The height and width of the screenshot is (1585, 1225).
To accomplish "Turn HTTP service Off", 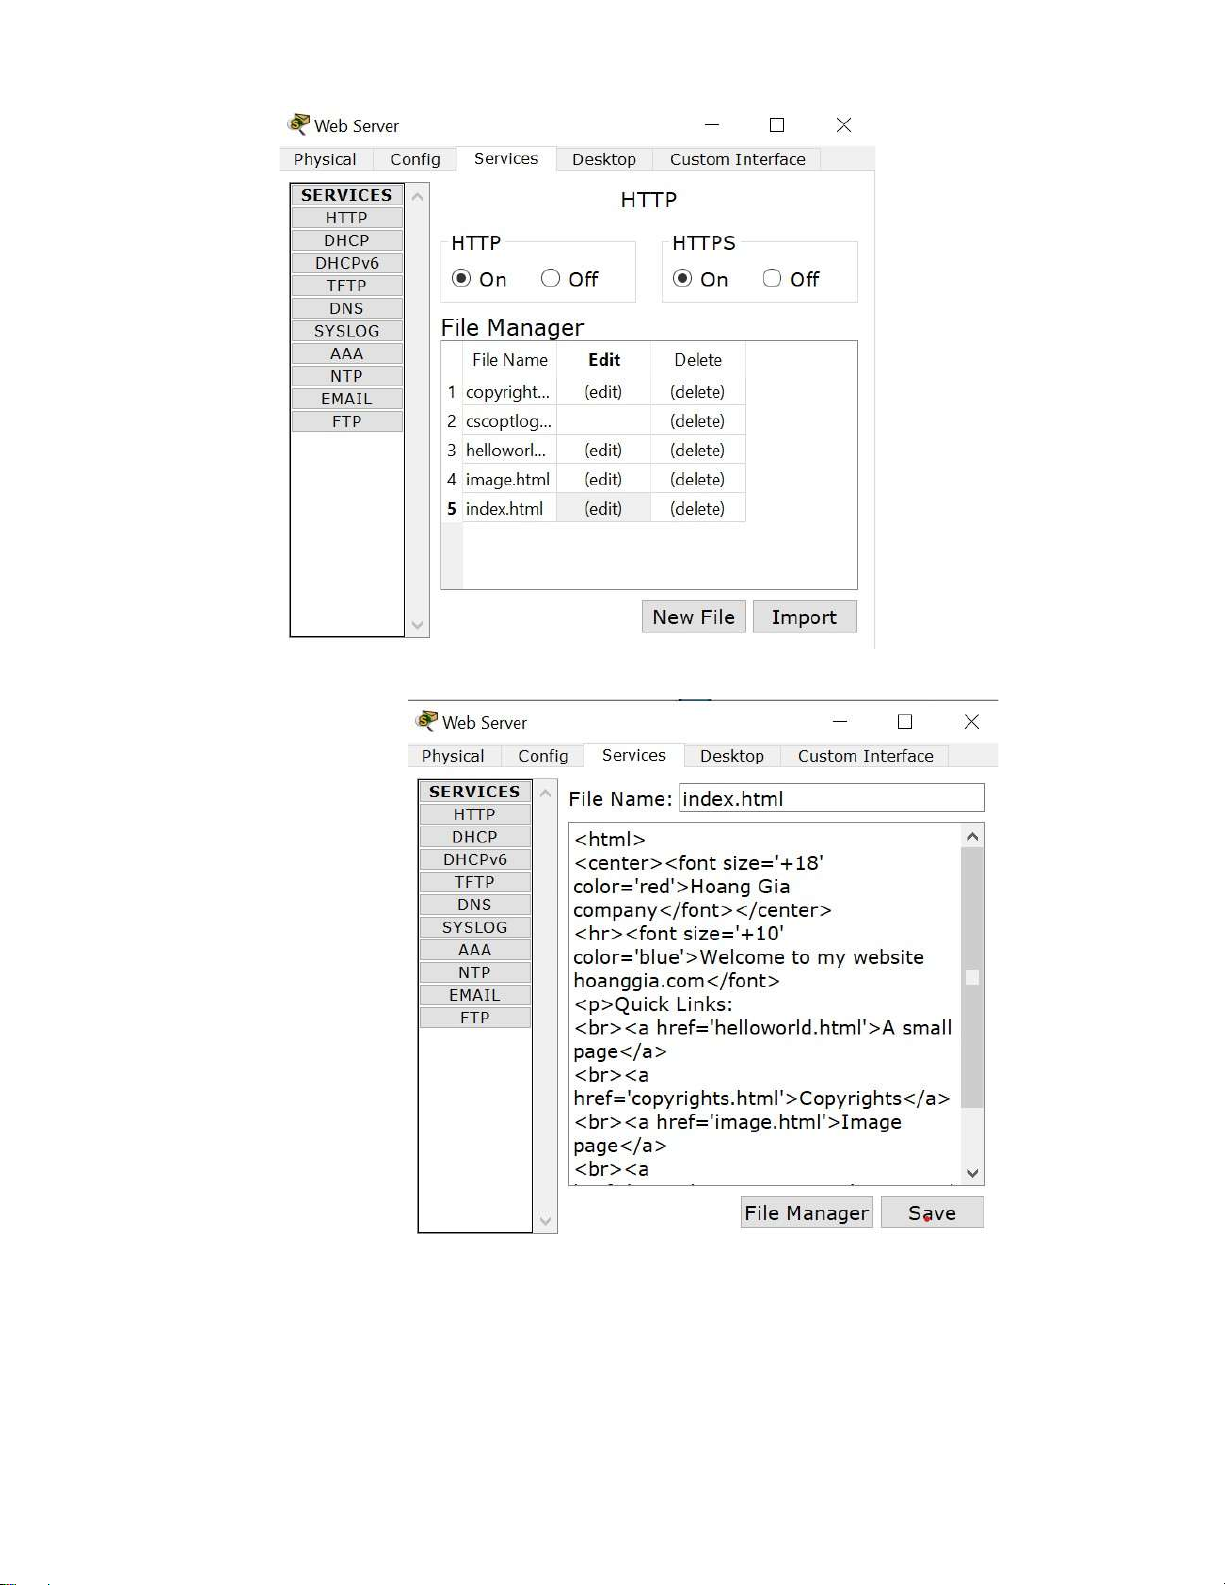I will click(551, 279).
